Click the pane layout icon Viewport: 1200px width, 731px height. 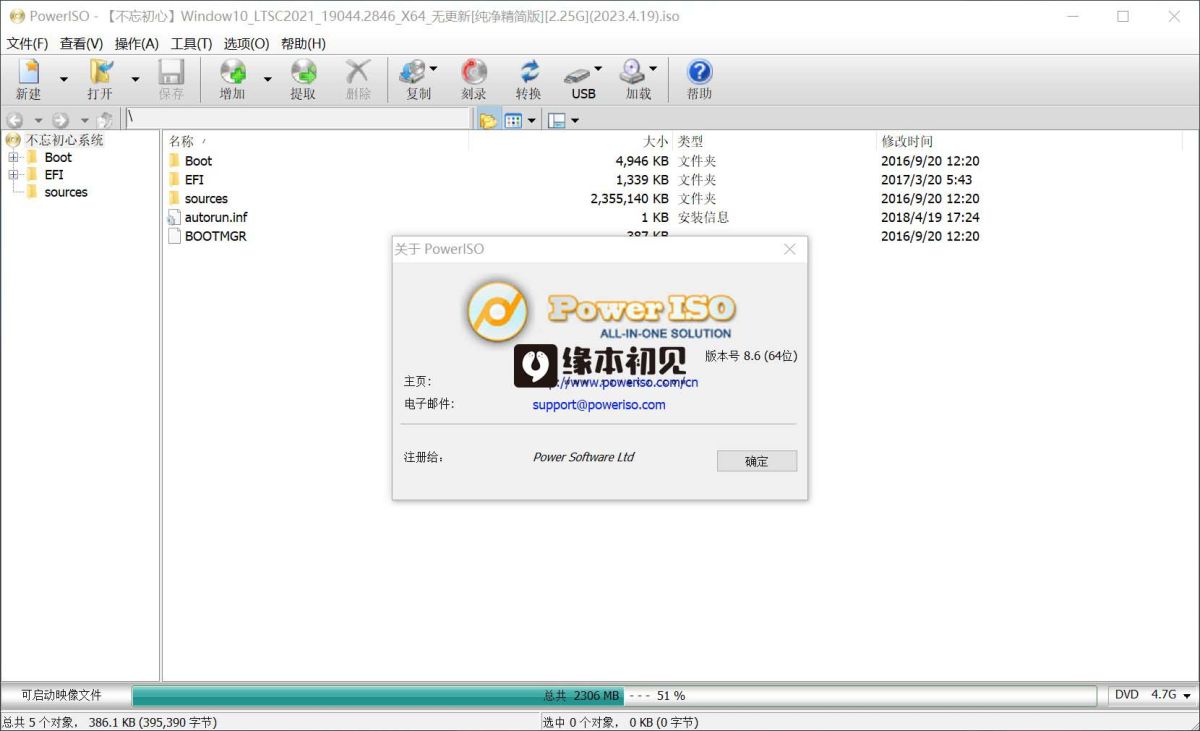pos(557,120)
